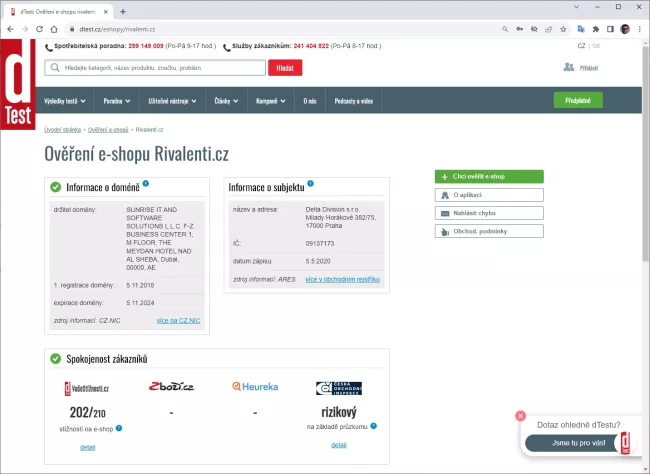Click info icon beside Spokojenost zákazníků
Screen dimensions: 650x474
click(153, 356)
